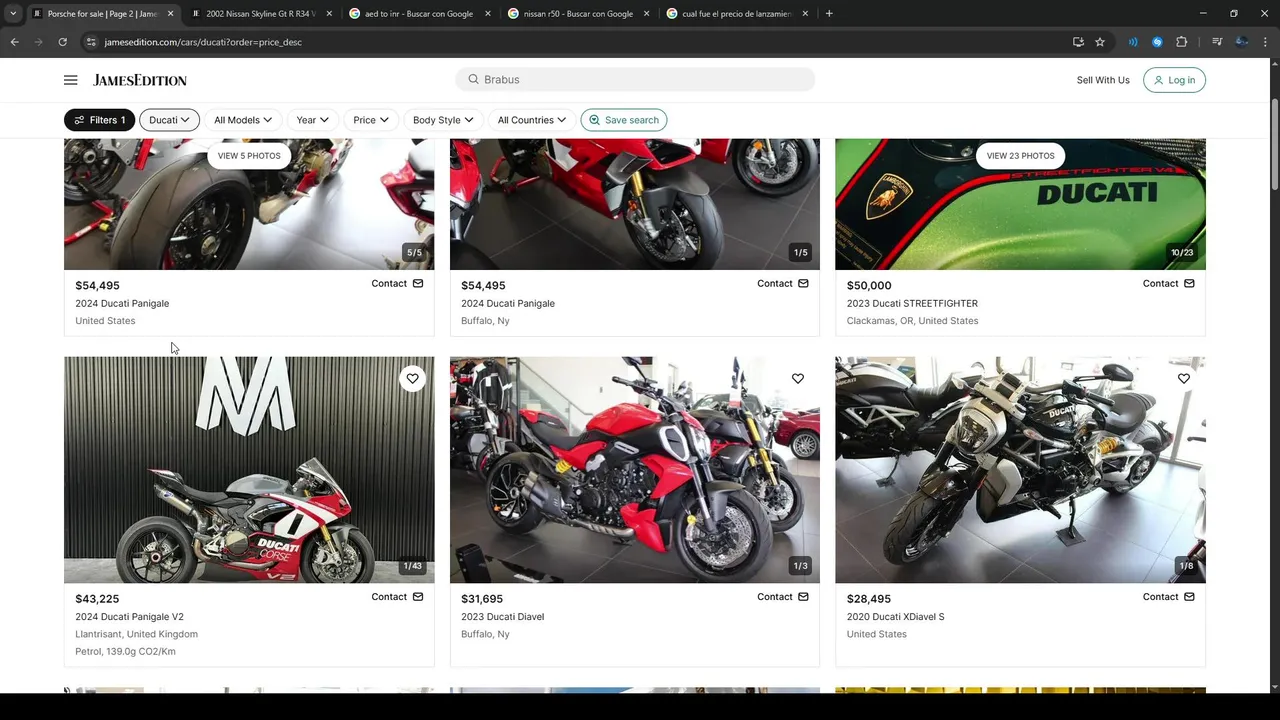Open the 2024 Ducati Panigale V2 photo

tap(249, 470)
